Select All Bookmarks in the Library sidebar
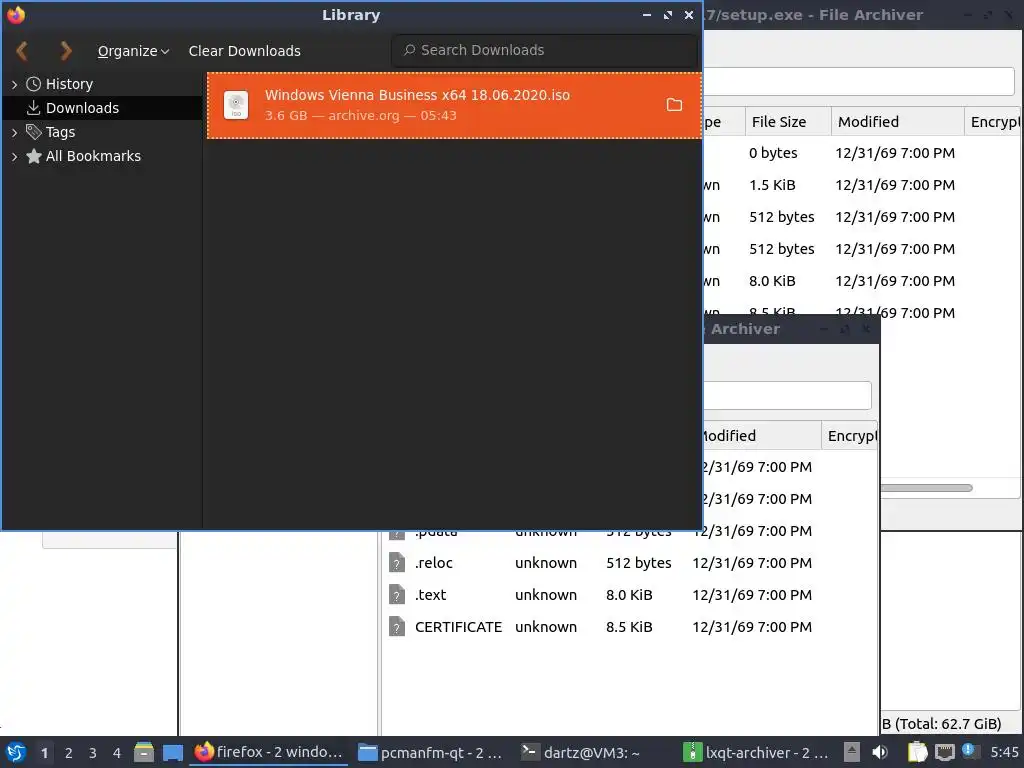This screenshot has height=768, width=1024. tap(93, 156)
